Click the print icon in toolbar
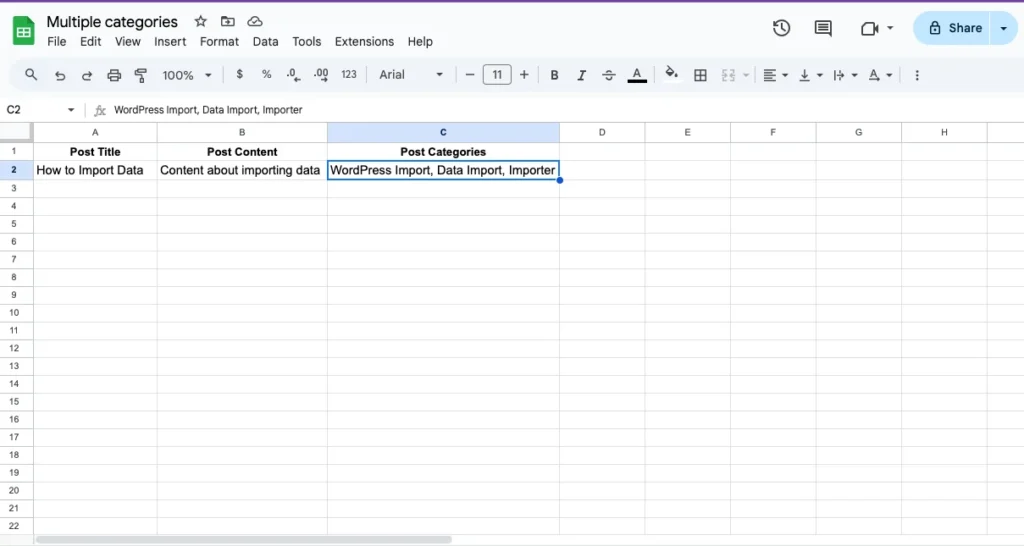This screenshot has width=1024, height=546. pyautogui.click(x=114, y=75)
